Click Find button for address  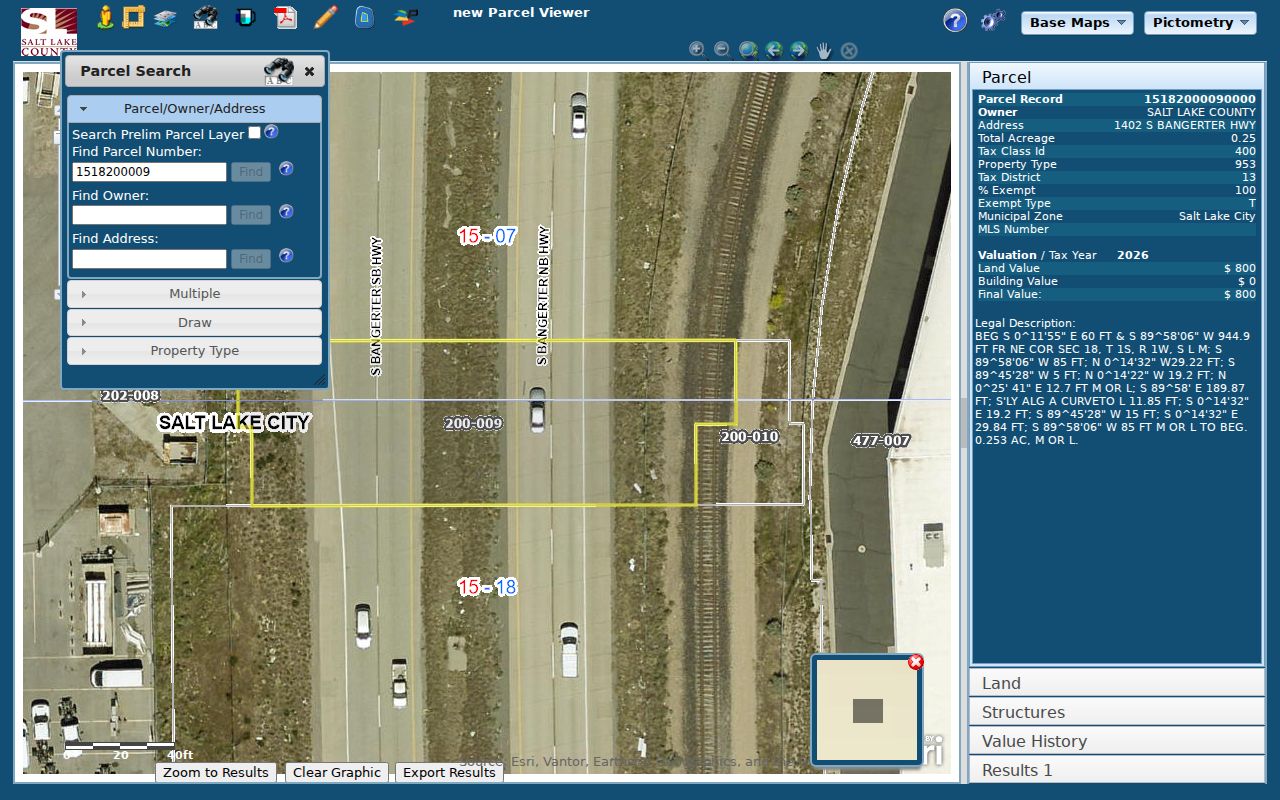(251, 259)
